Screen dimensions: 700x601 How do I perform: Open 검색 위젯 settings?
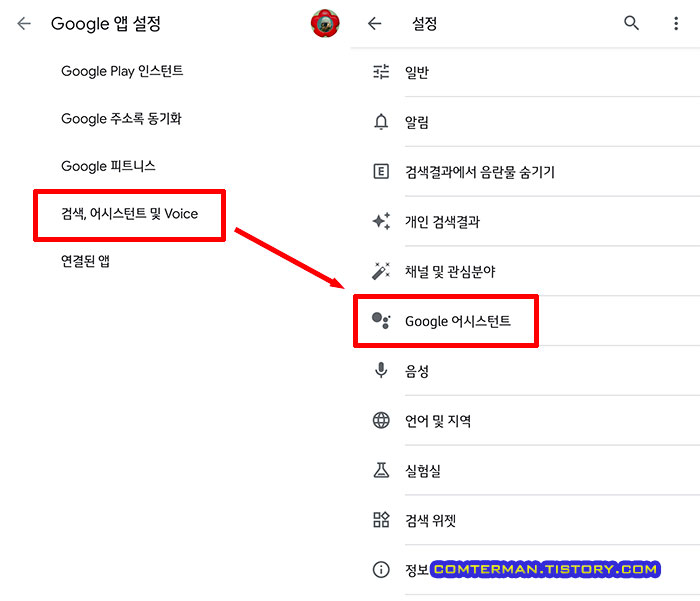tap(525, 520)
